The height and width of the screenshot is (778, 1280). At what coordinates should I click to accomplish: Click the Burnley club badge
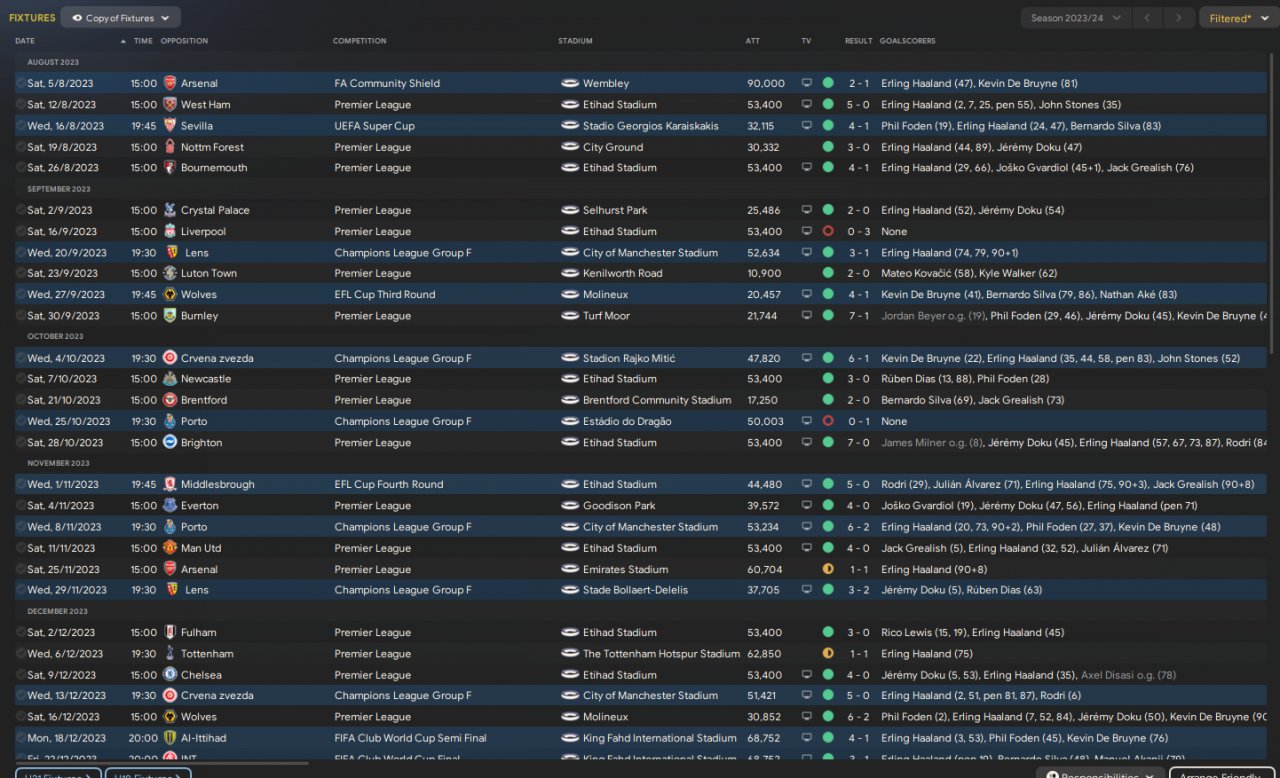[170, 315]
